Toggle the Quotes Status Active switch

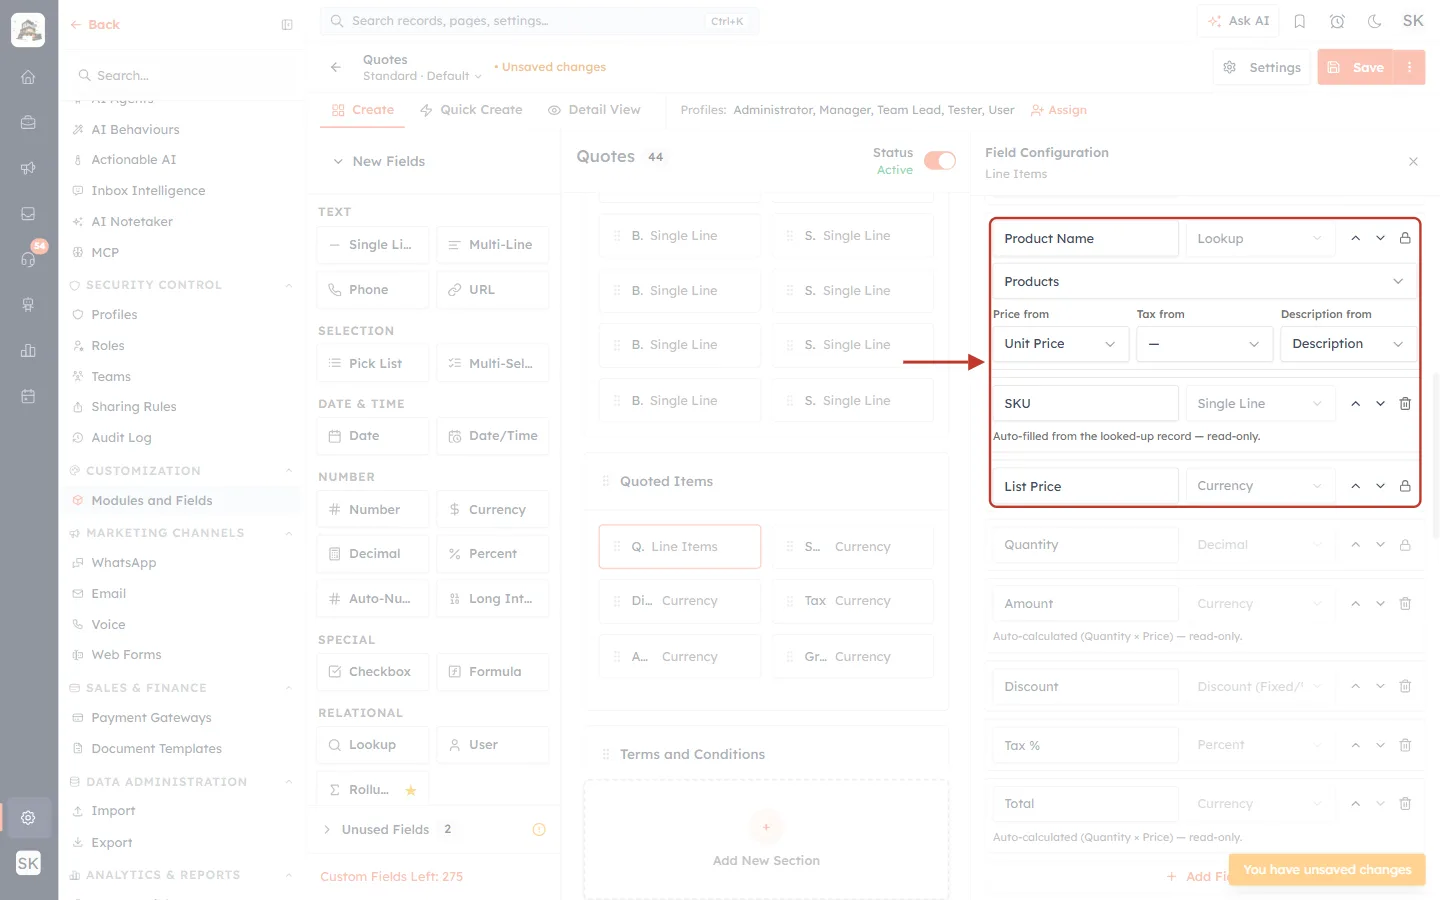pos(940,161)
